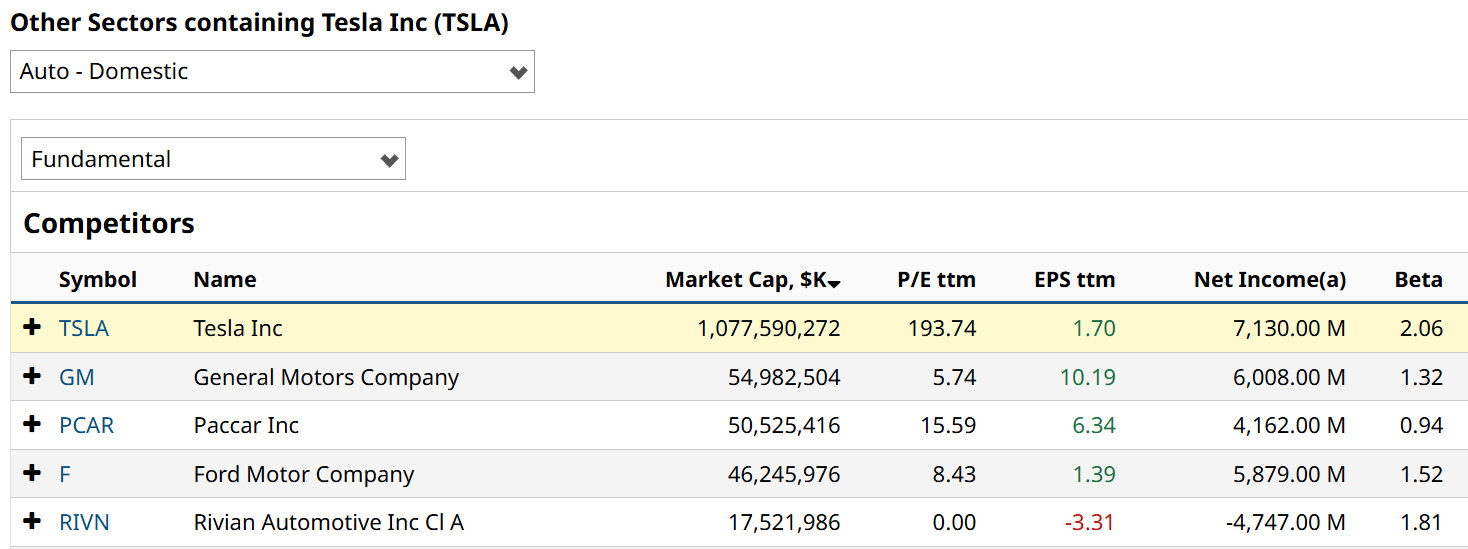Image resolution: width=1468 pixels, height=549 pixels.
Task: Click negative EPS value -3.31
Action: pyautogui.click(x=1090, y=522)
